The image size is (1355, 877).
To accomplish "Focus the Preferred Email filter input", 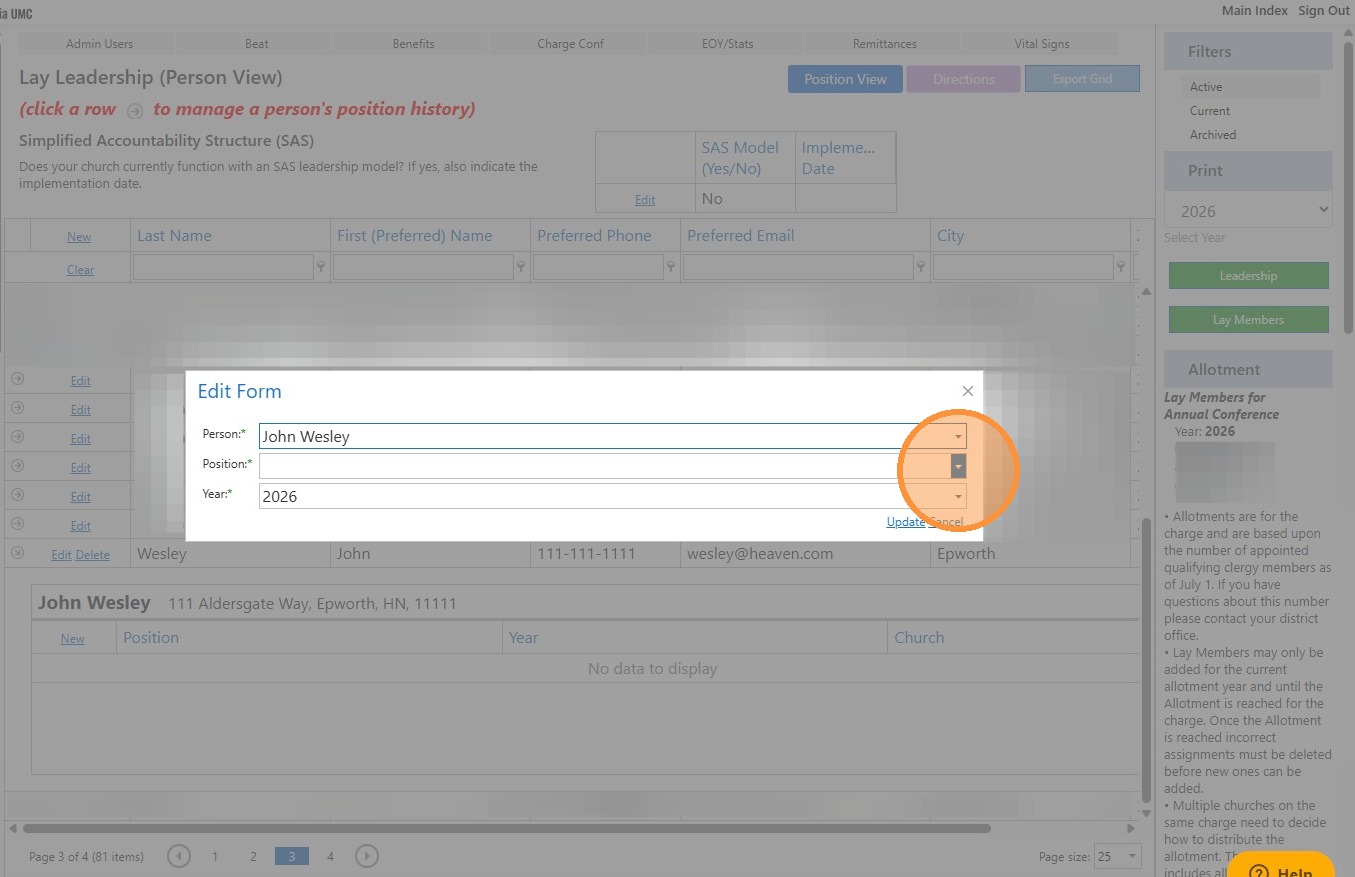I will coord(798,267).
